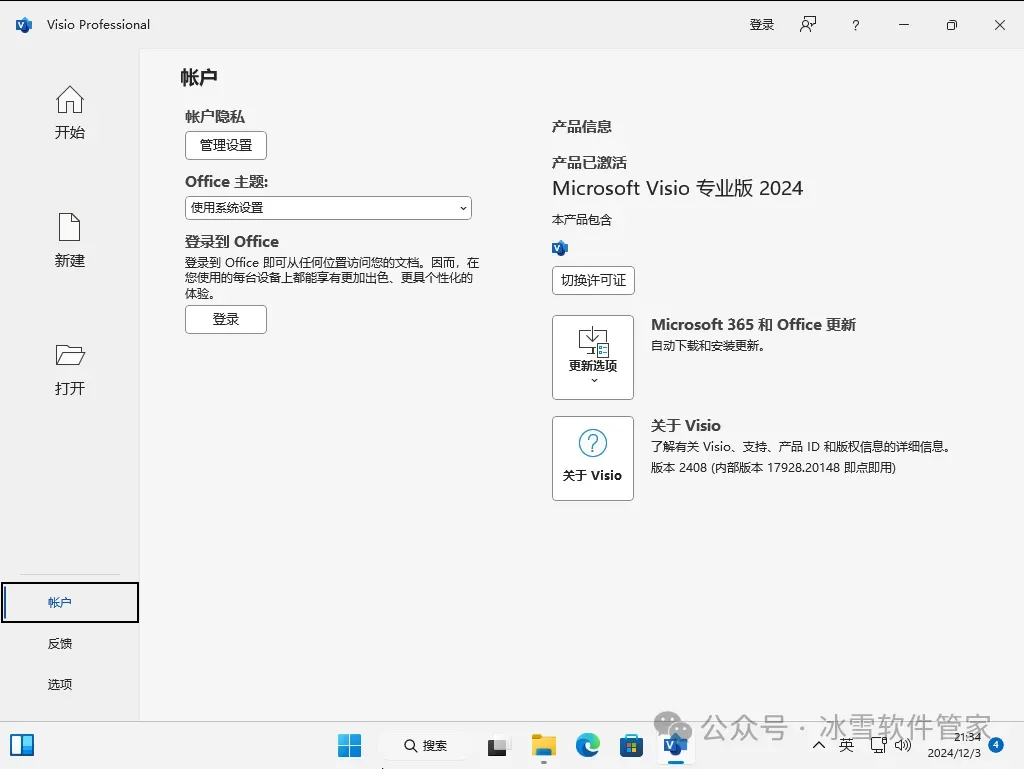Click the 管理设置 button
1024x769 pixels.
pos(226,145)
